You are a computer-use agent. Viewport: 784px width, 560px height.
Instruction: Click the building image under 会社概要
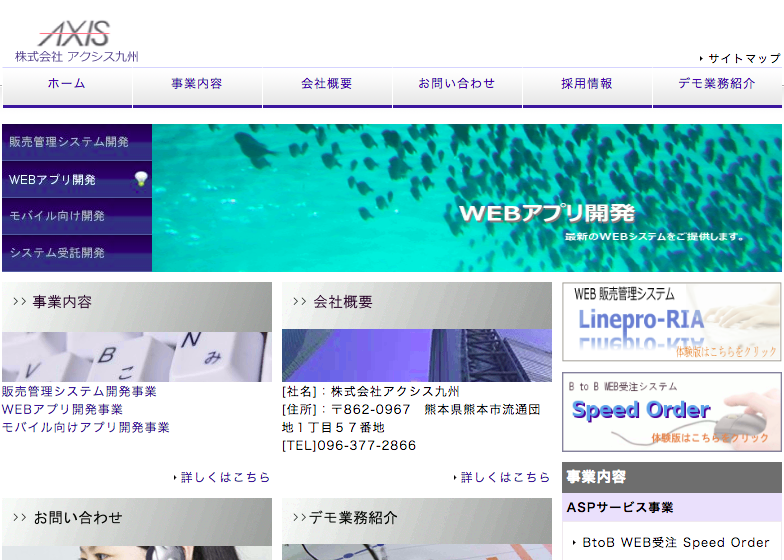click(416, 355)
